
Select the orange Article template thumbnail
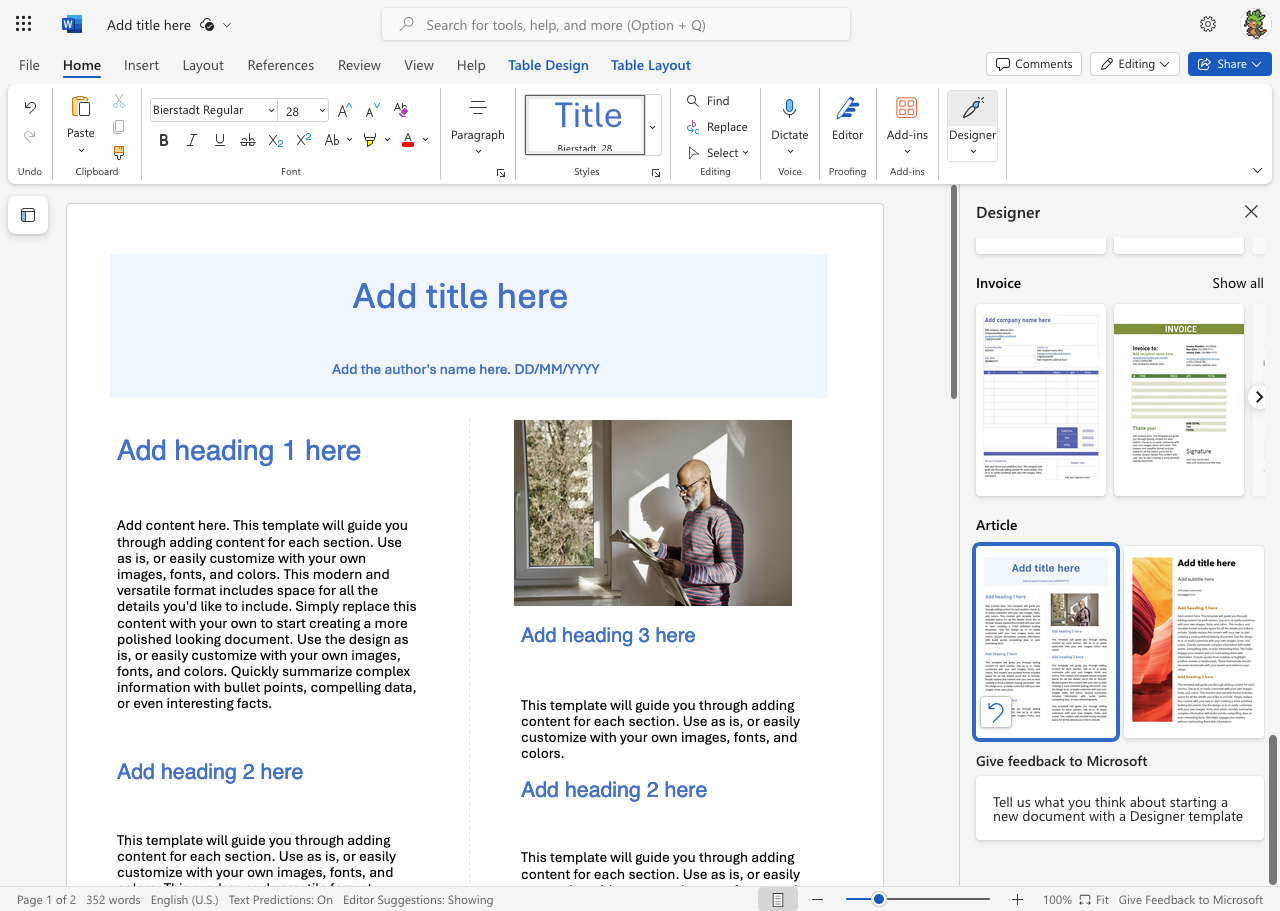pos(1194,642)
